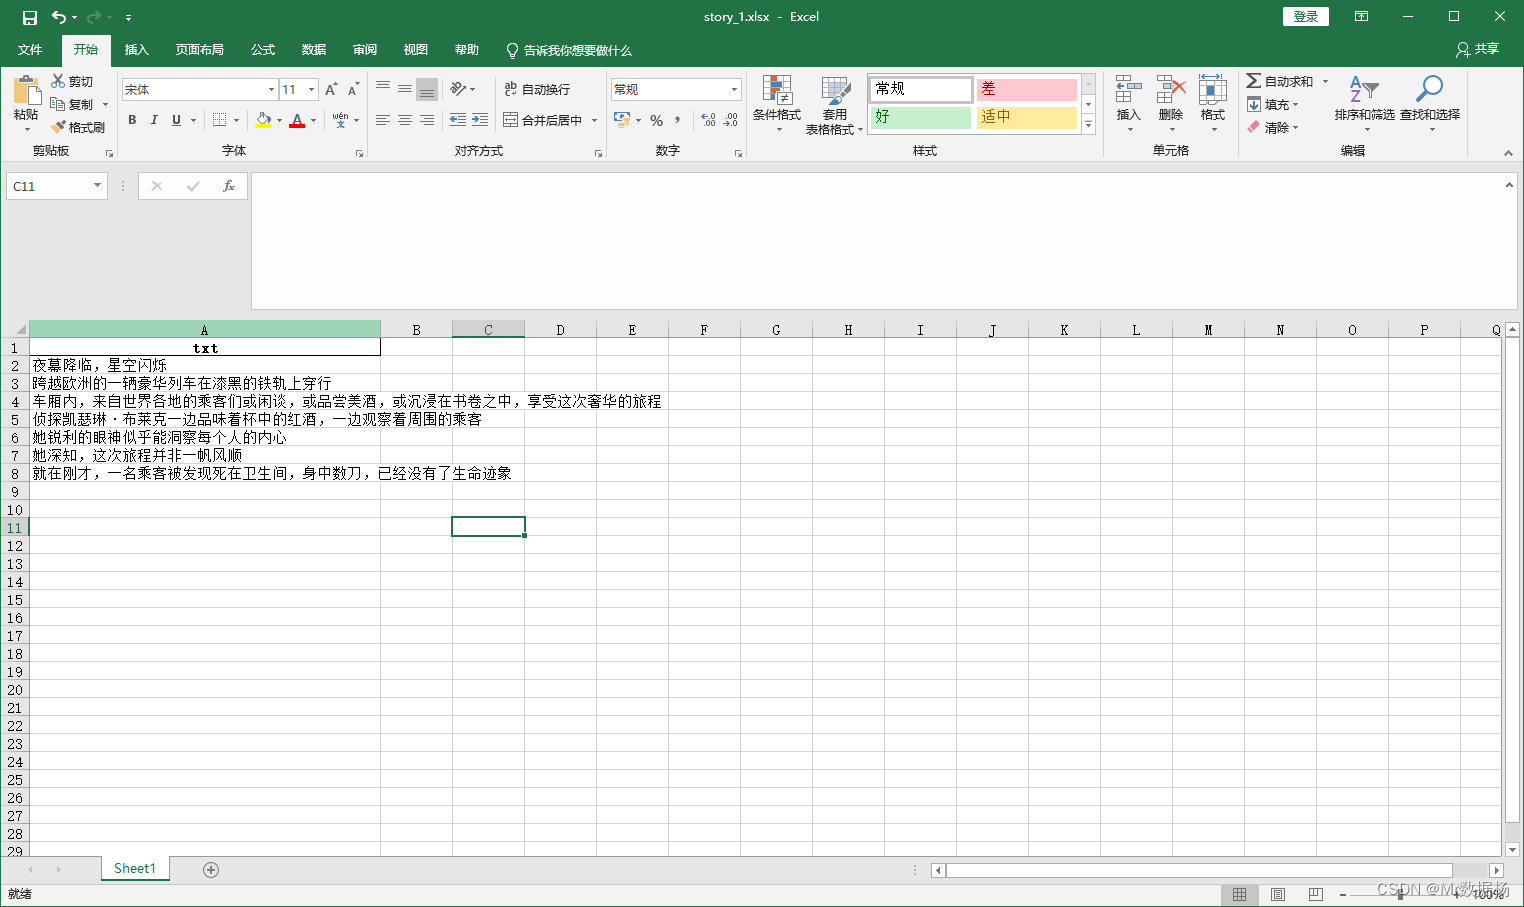Save the workbook with the floppy disk icon

(30, 17)
